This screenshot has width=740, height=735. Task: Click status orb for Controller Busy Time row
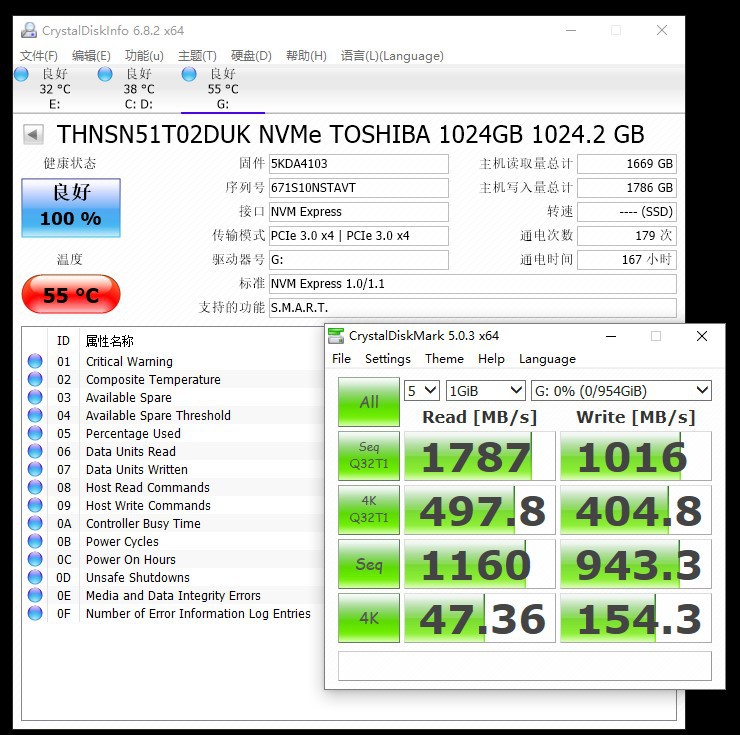pos(35,523)
